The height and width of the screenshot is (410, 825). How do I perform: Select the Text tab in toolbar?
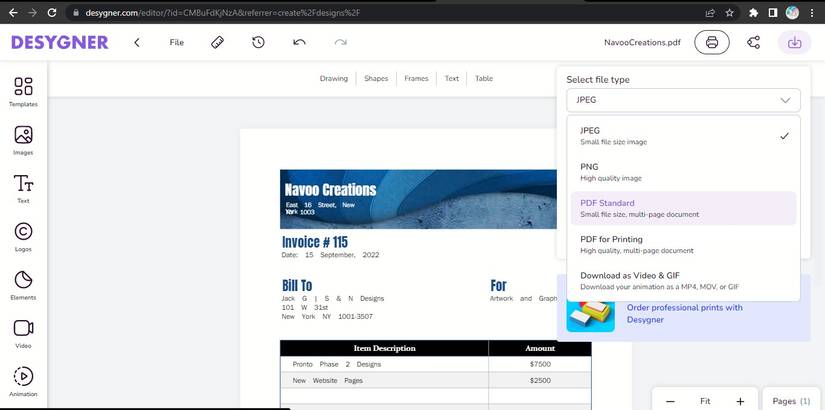click(452, 78)
